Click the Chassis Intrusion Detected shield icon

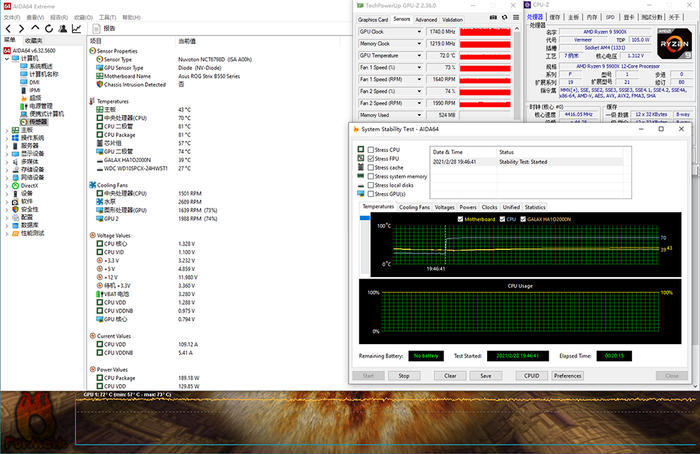[100, 84]
